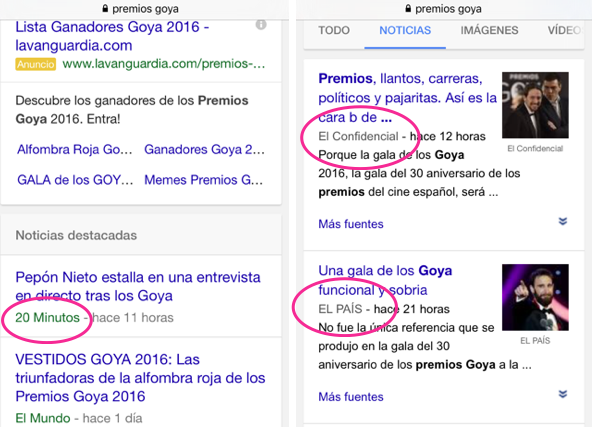The image size is (599, 432).
Task: Open Pepón Nieto estalla news headline
Action: [x=138, y=286]
